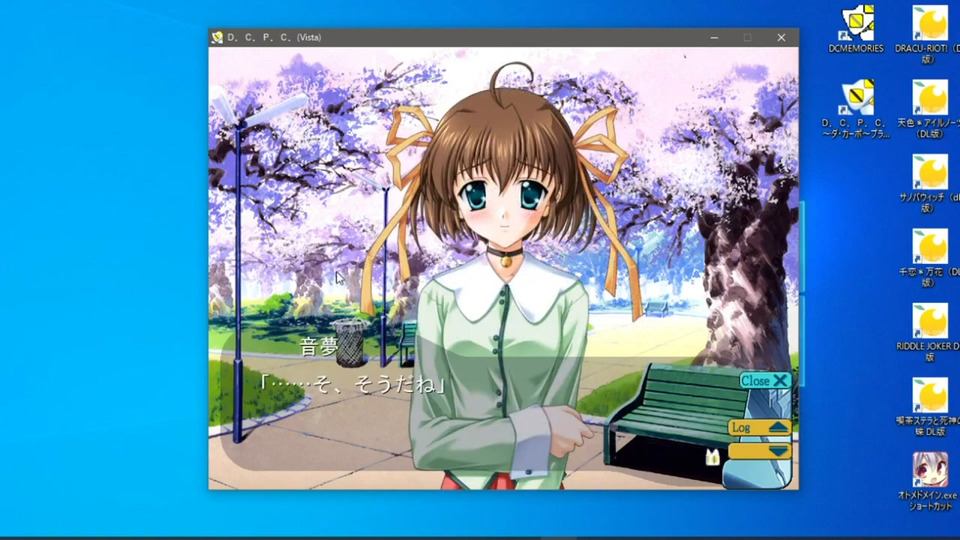Screen dimensions: 960x540
Task: Open the 天色＊アイルノーツ desktop shortcut
Action: pyautogui.click(x=929, y=109)
